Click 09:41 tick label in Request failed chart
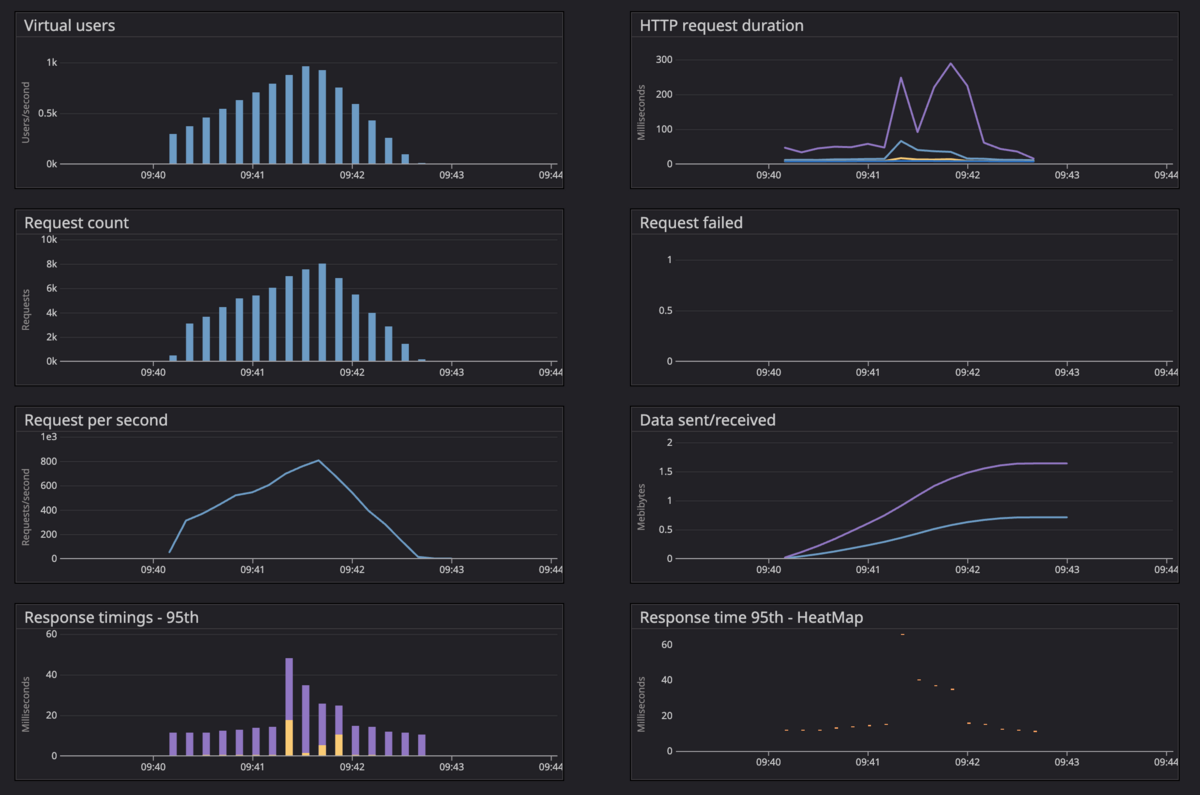The width and height of the screenshot is (1200, 795). [x=867, y=372]
